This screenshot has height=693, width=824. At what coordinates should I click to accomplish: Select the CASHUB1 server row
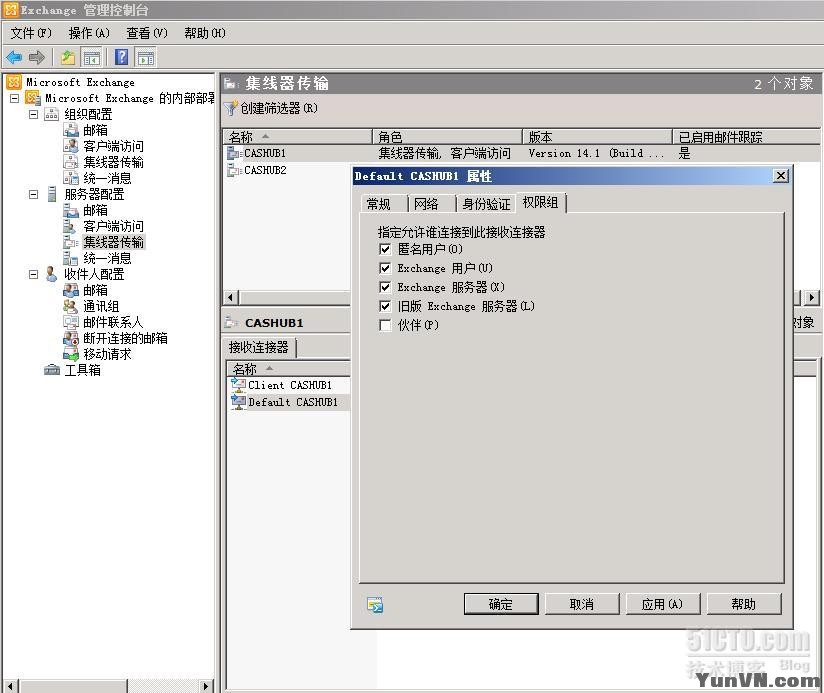tap(521, 153)
